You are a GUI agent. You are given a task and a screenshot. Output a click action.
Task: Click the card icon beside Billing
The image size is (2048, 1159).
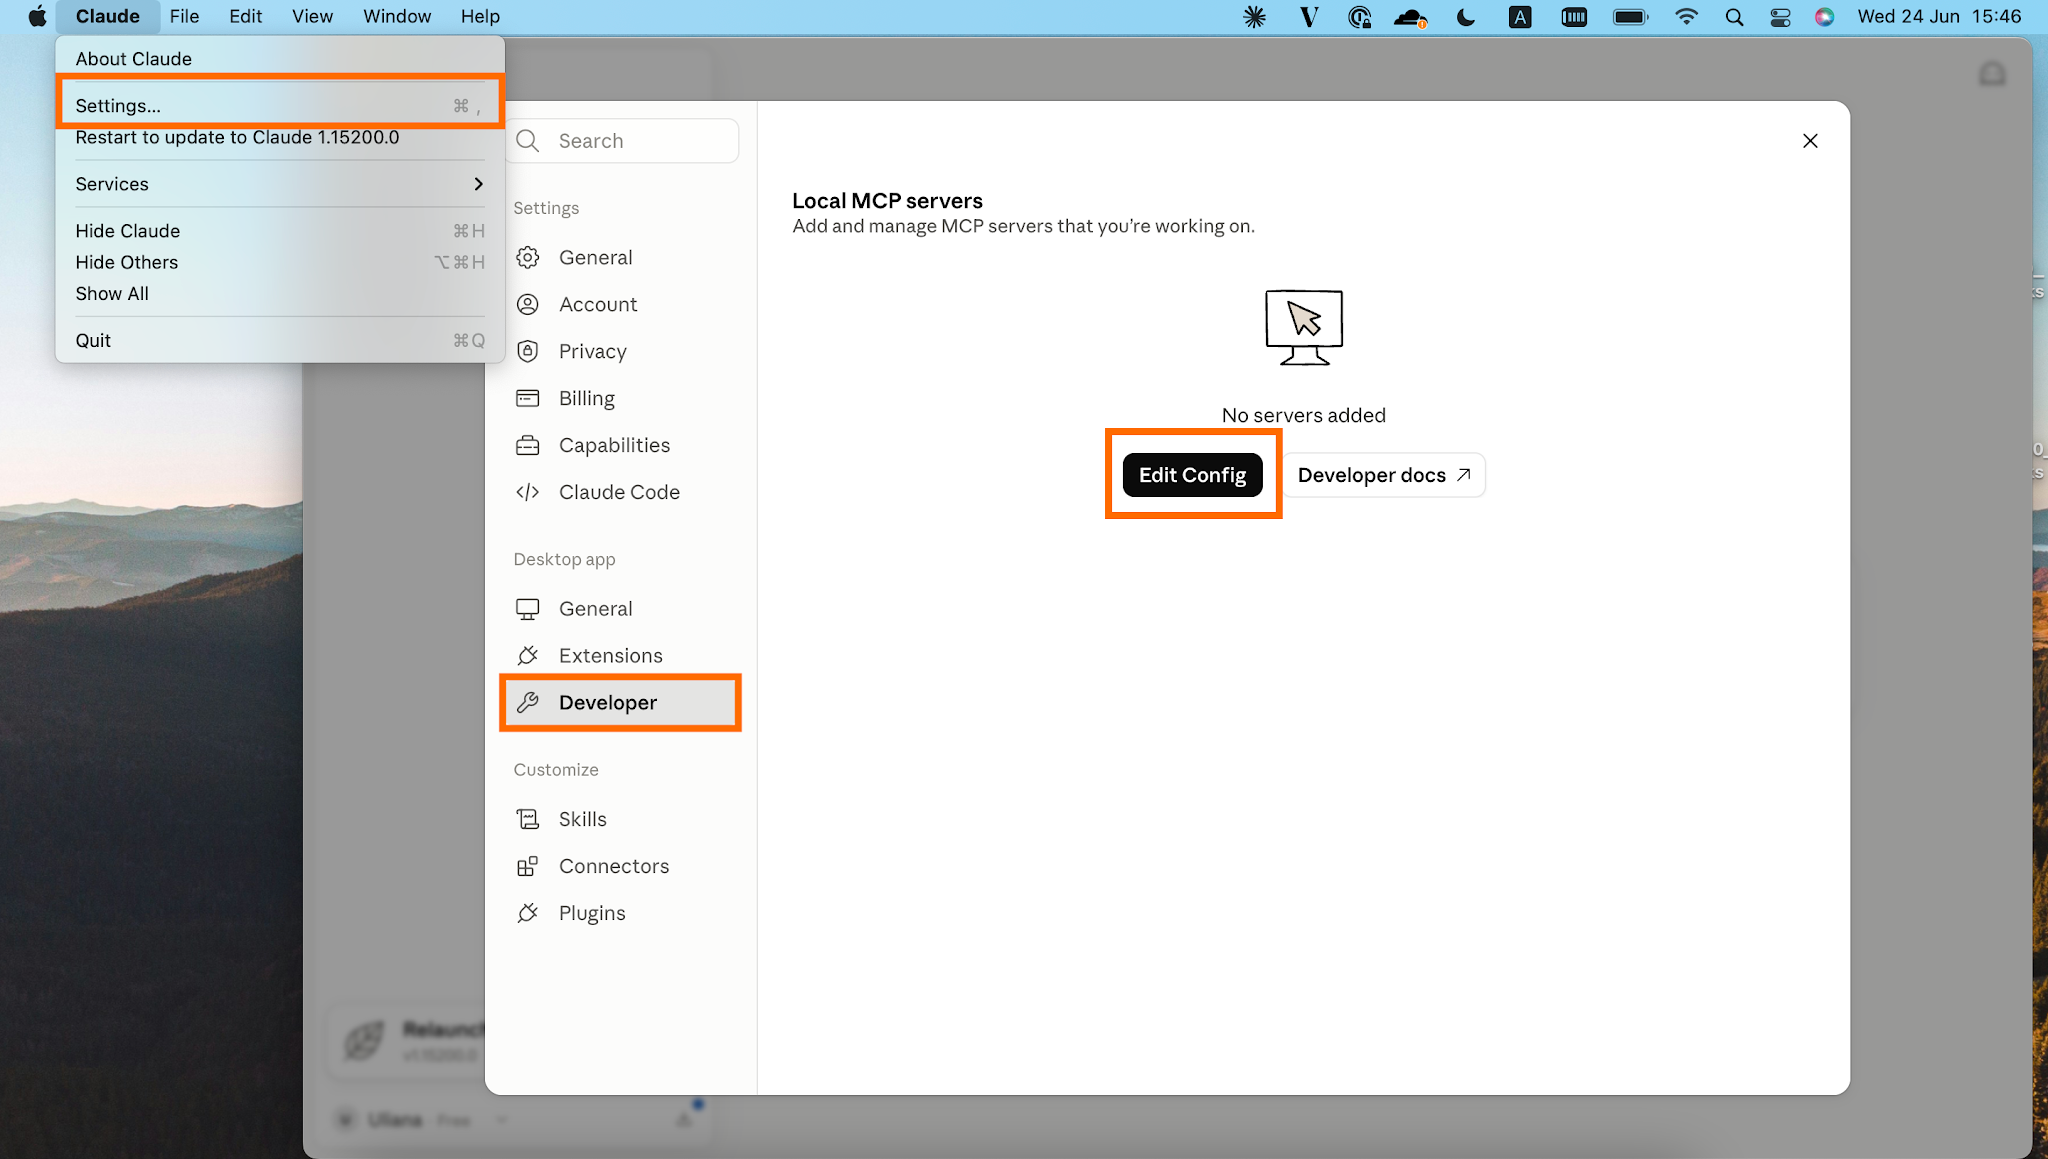pos(527,398)
